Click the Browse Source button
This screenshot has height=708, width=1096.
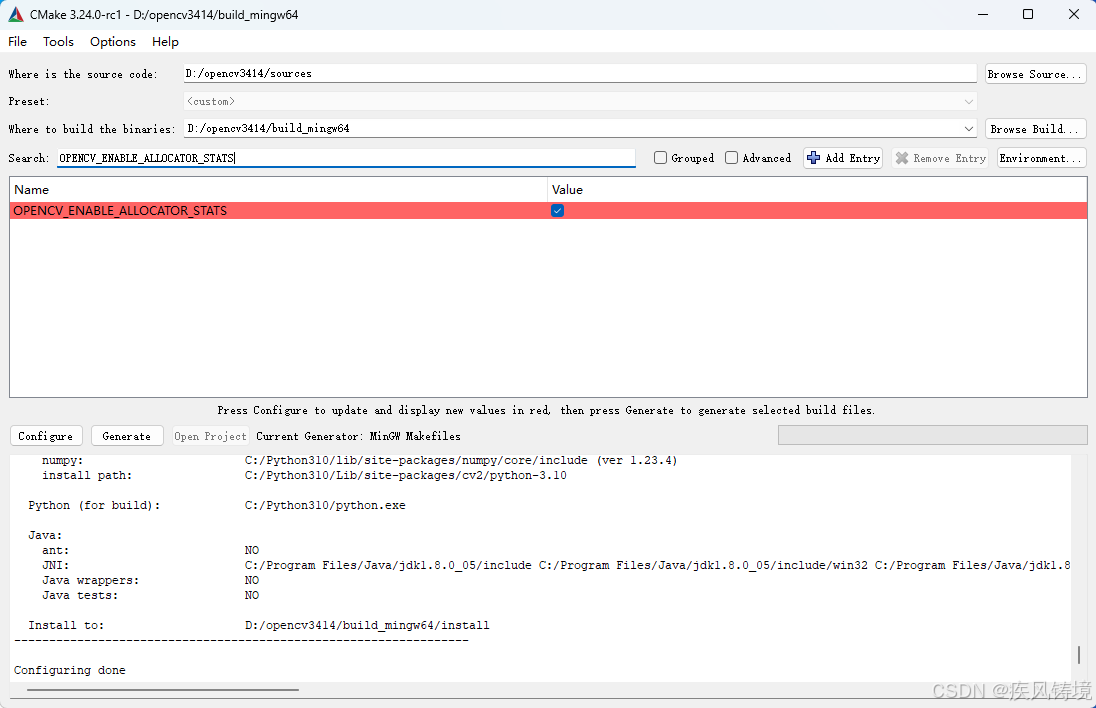point(1035,74)
